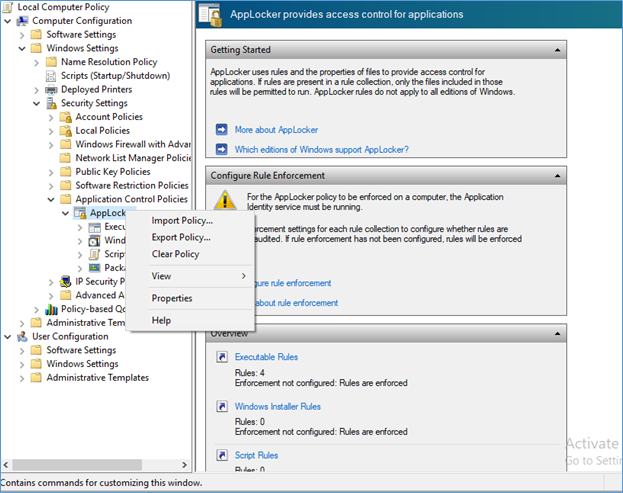Collapse the Configure Rule Enforcement section
Screen dimensions: 623x493
pos(557,176)
